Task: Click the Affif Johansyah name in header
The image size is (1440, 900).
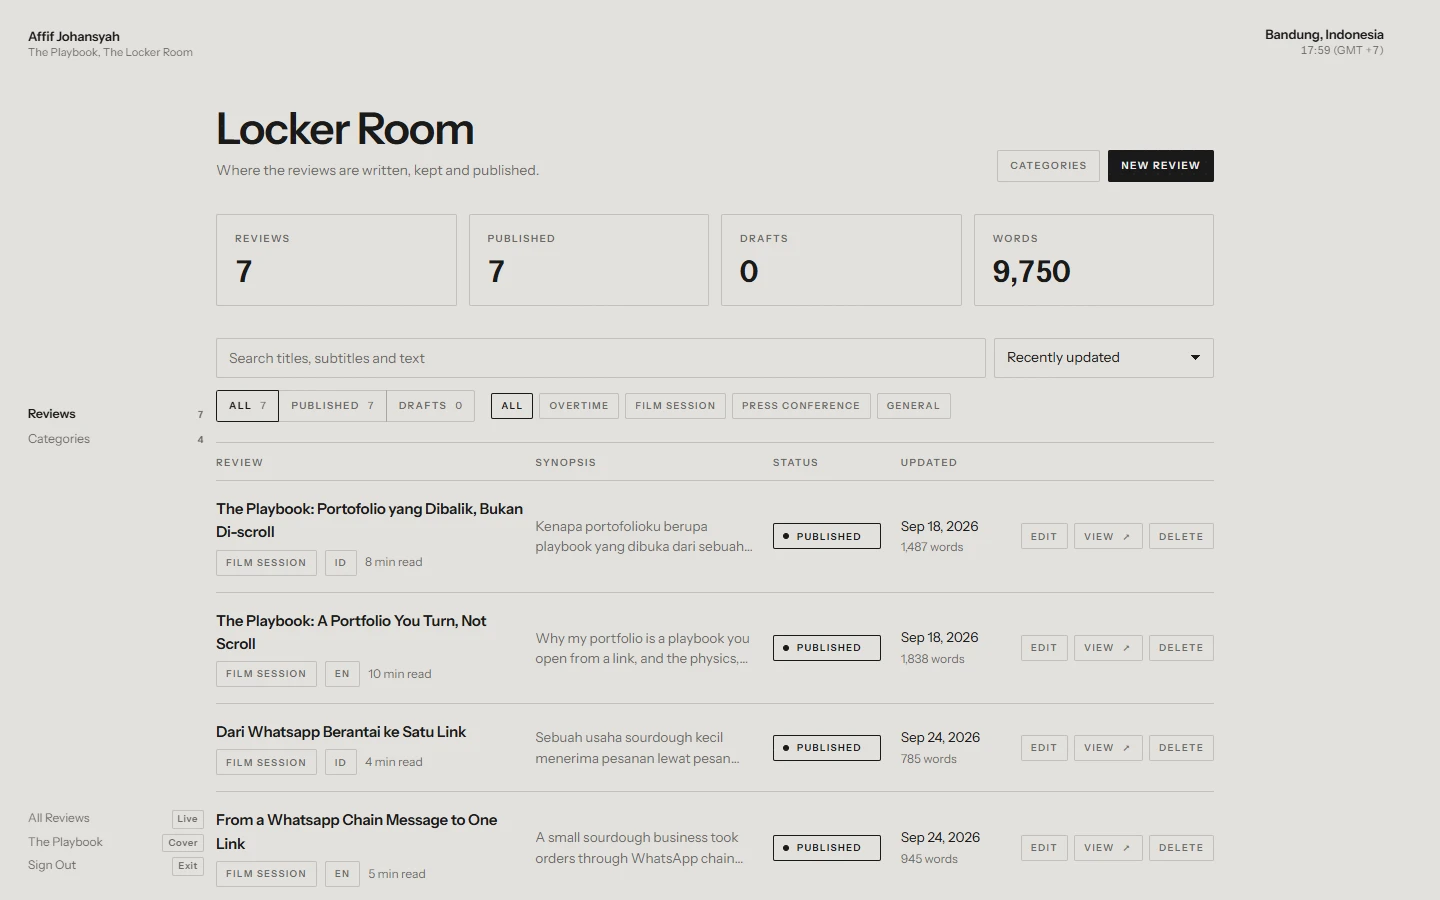Action: point(74,37)
